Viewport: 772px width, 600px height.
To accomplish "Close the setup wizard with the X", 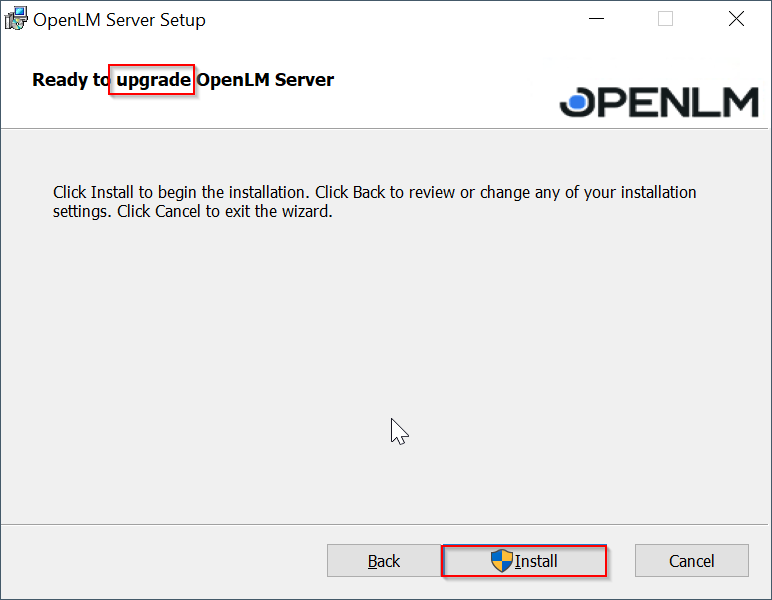I will click(x=736, y=20).
